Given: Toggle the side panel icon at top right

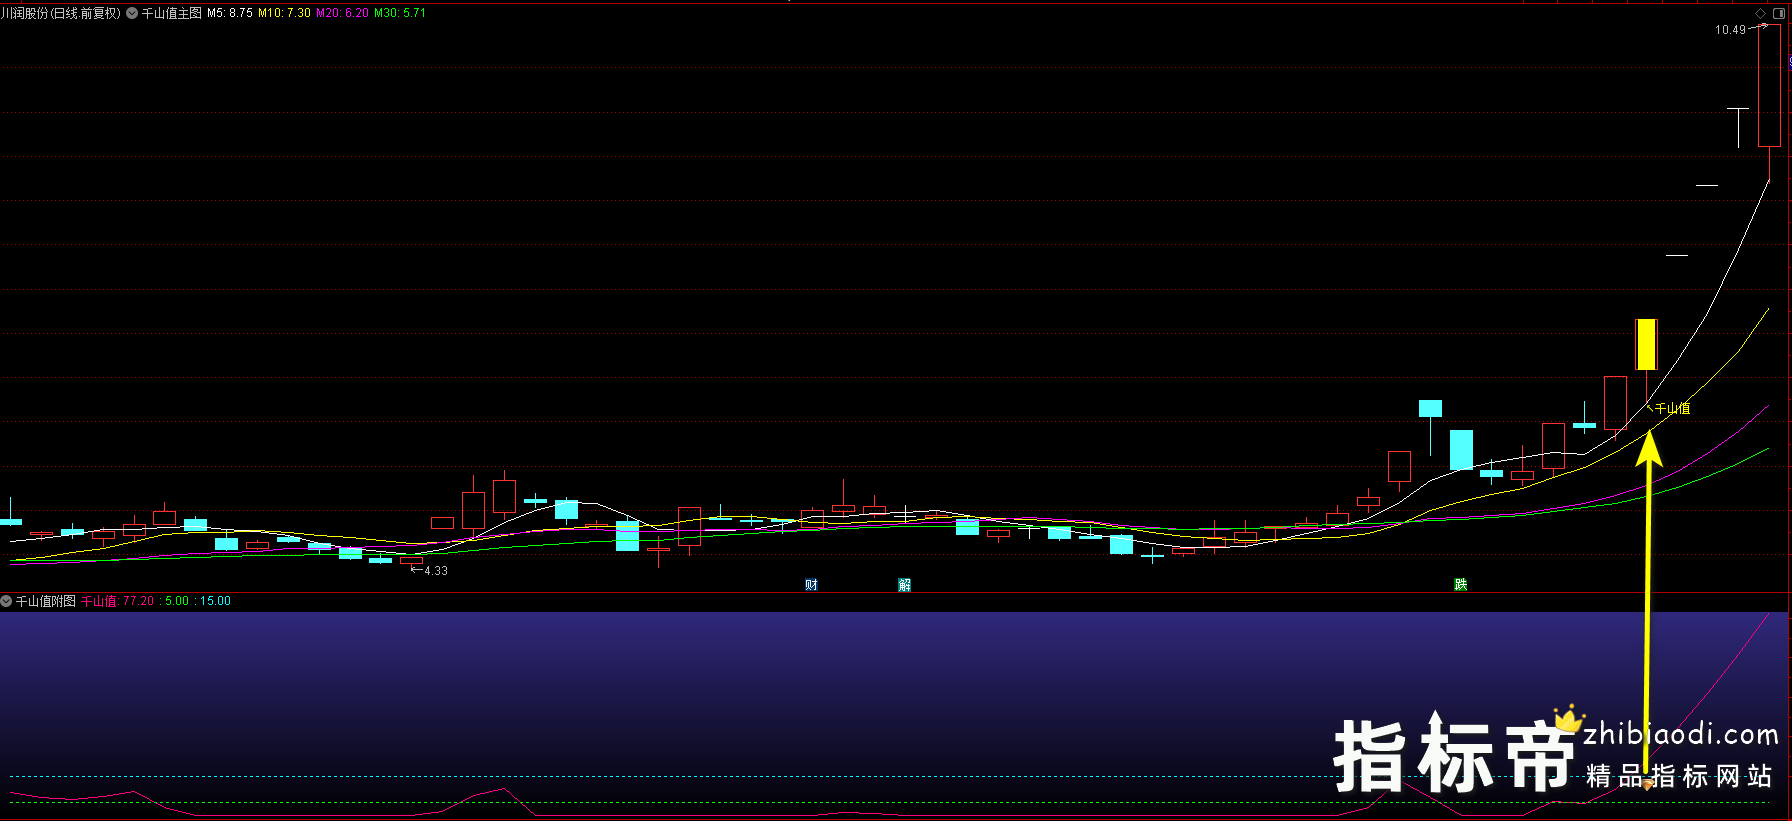Looking at the screenshot, I should (1779, 13).
